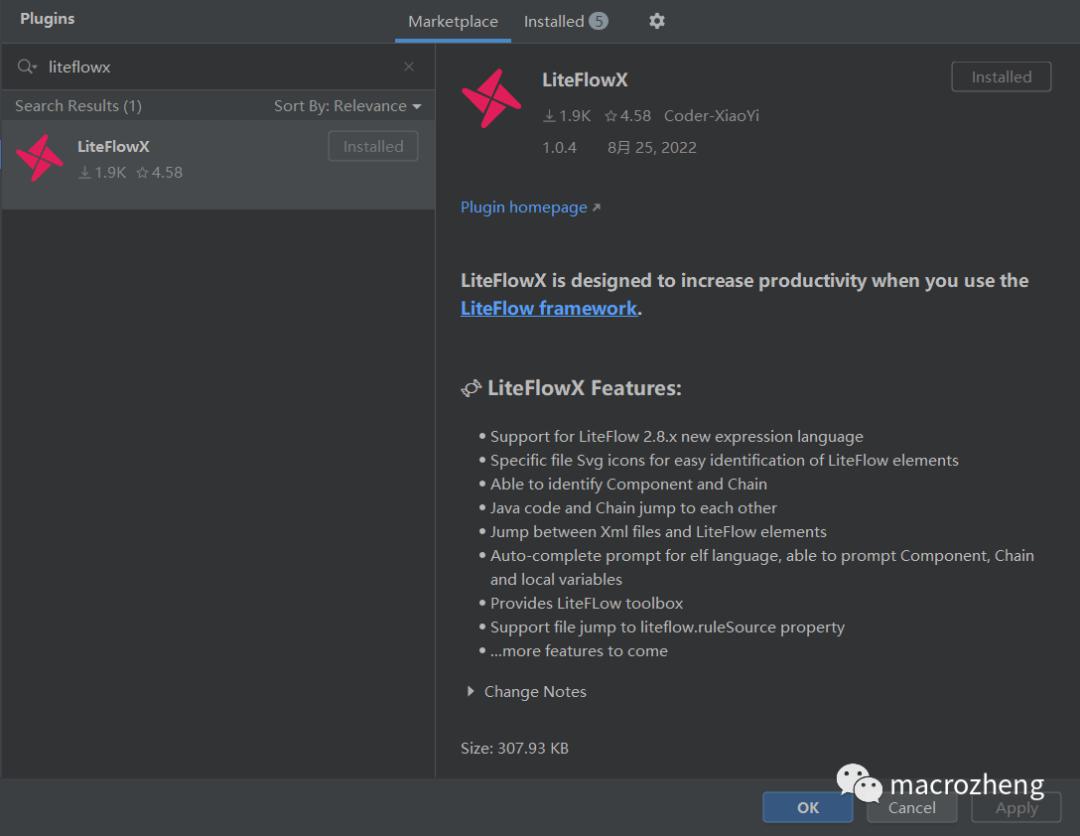Click the OK button
The width and height of the screenshot is (1080, 836).
(x=807, y=807)
